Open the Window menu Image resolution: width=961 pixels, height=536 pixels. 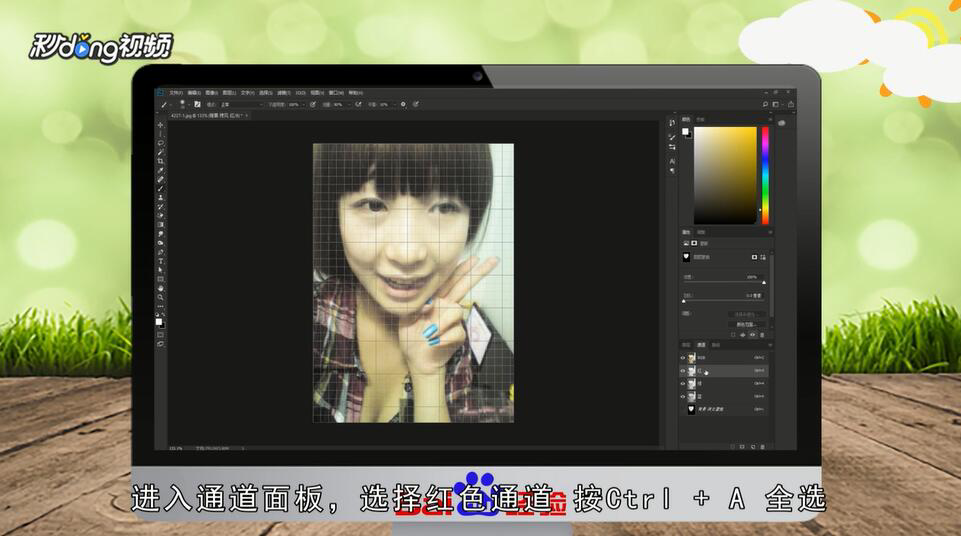pyautogui.click(x=336, y=92)
